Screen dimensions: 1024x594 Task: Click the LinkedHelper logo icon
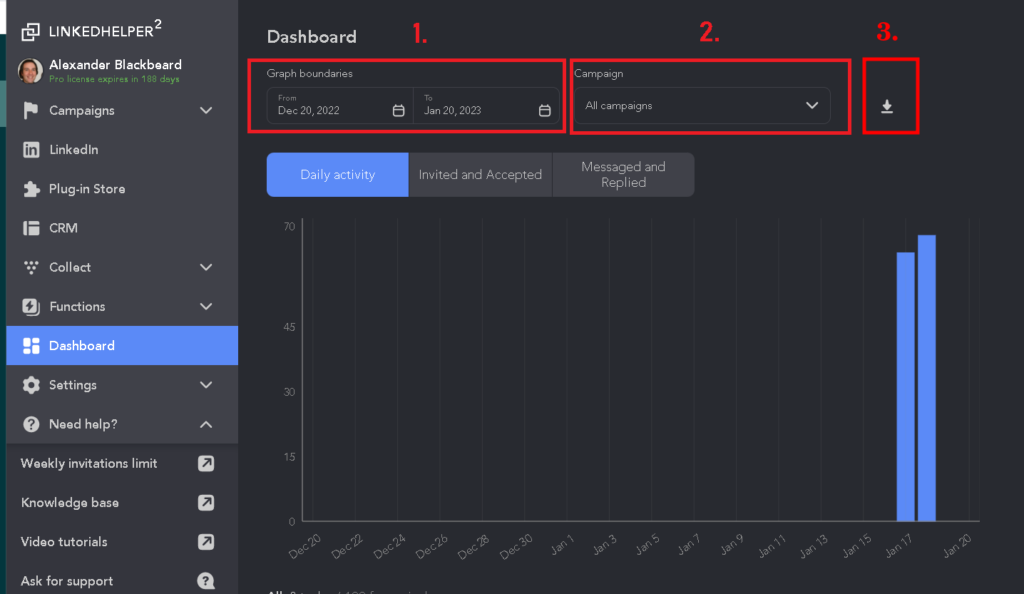coord(31,31)
